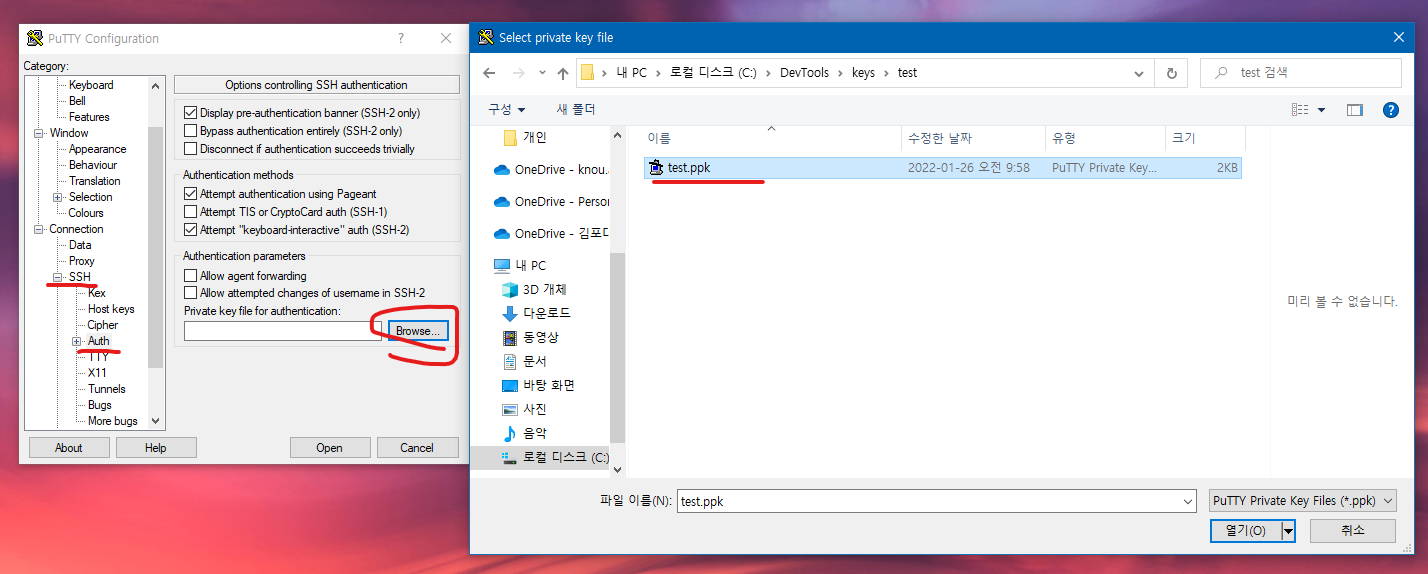
Task: Select the 음악 folder icon
Action: point(509,434)
